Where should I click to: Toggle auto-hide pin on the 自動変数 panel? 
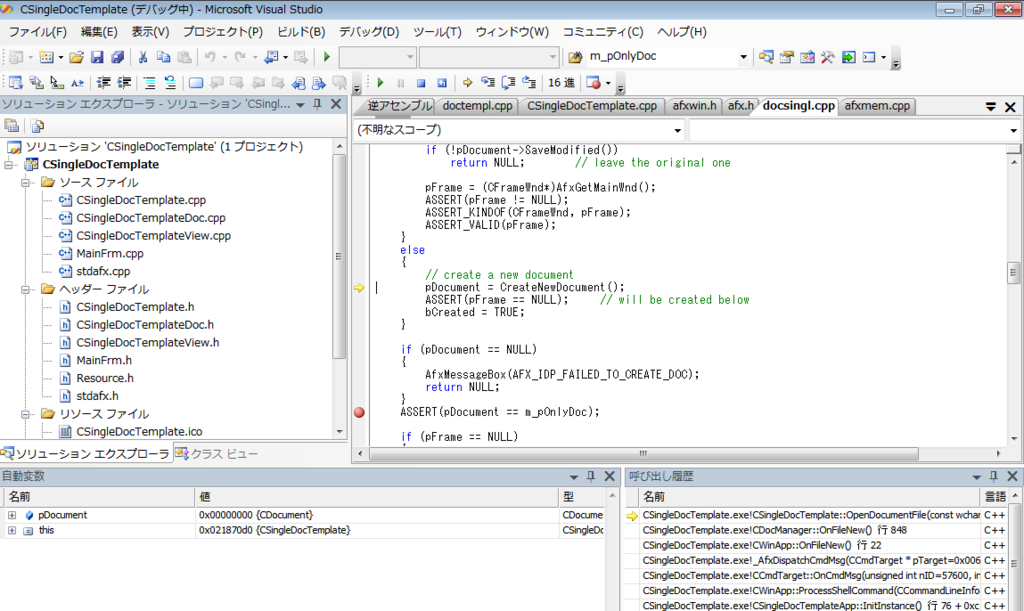pos(590,477)
